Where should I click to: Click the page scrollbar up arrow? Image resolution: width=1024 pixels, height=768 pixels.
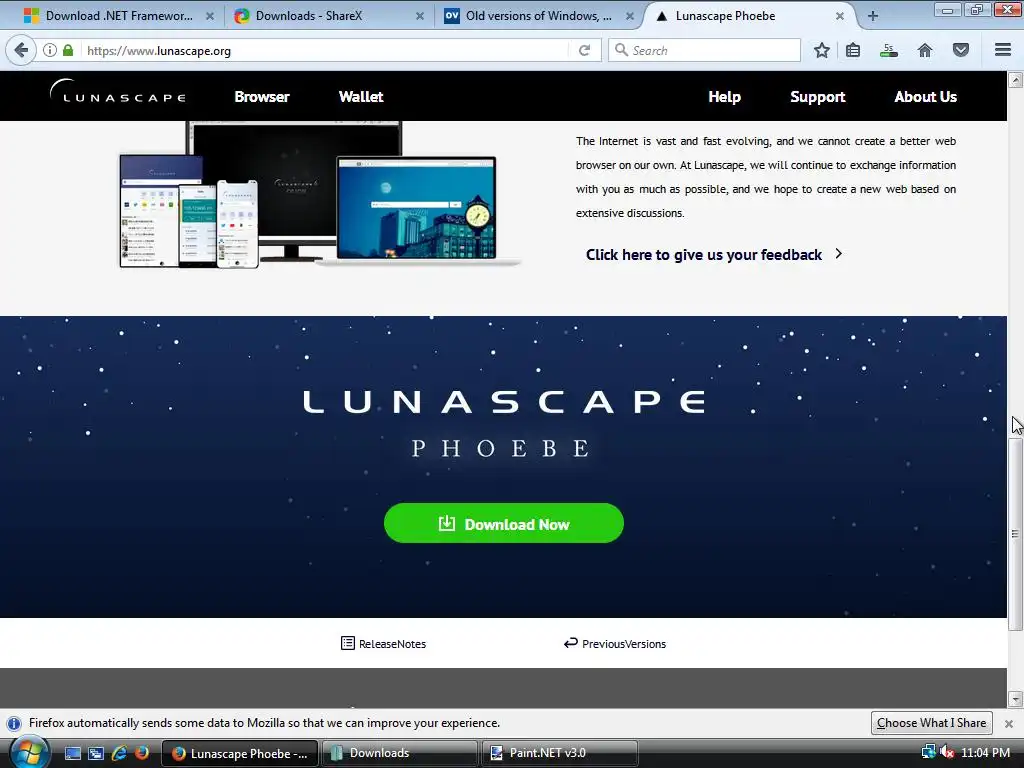(1015, 80)
